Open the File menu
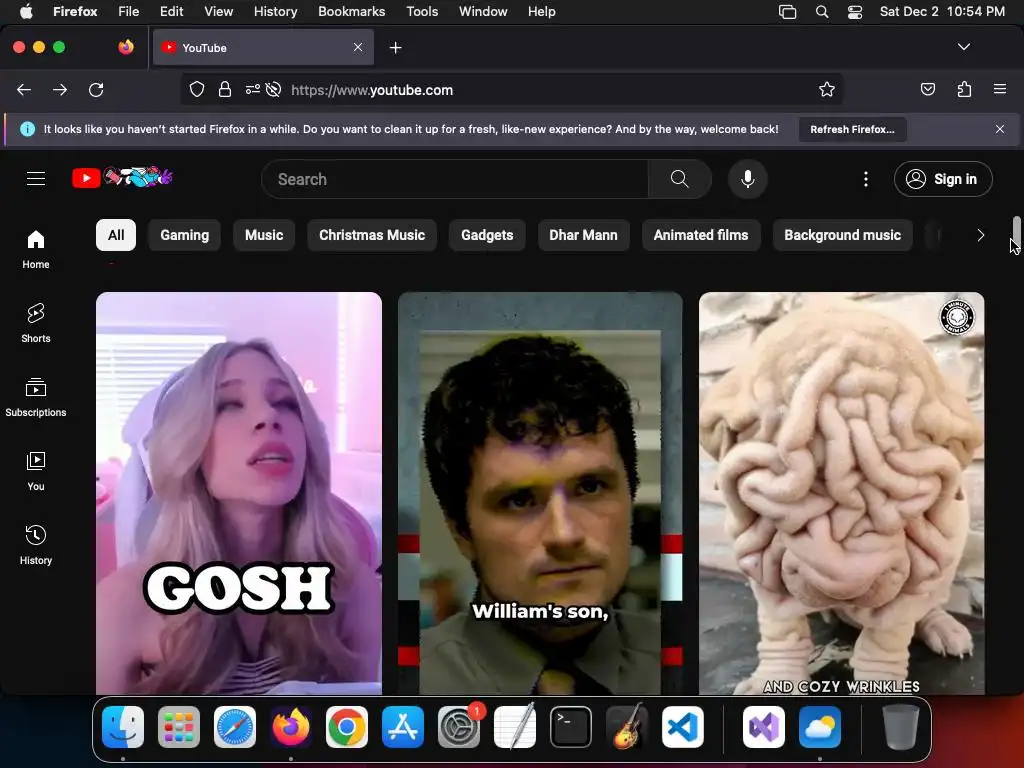1024x768 pixels. coord(129,11)
